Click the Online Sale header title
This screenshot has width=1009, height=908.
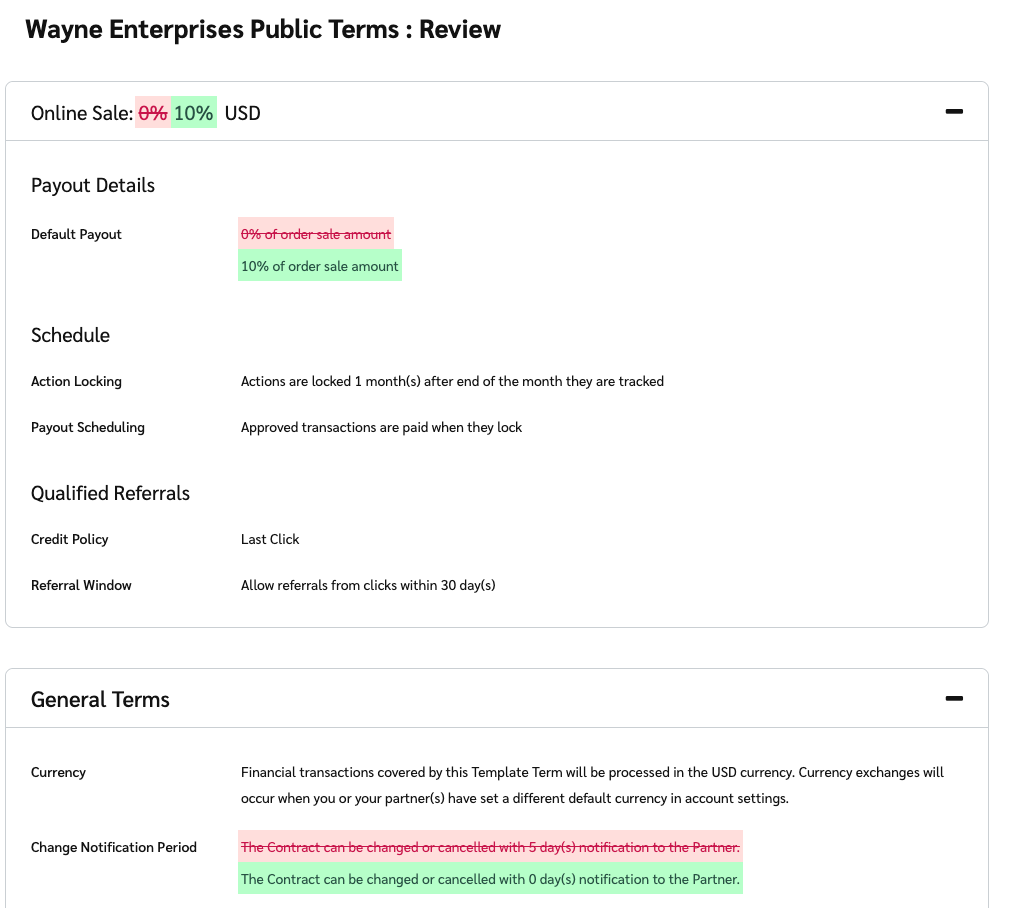coord(81,113)
